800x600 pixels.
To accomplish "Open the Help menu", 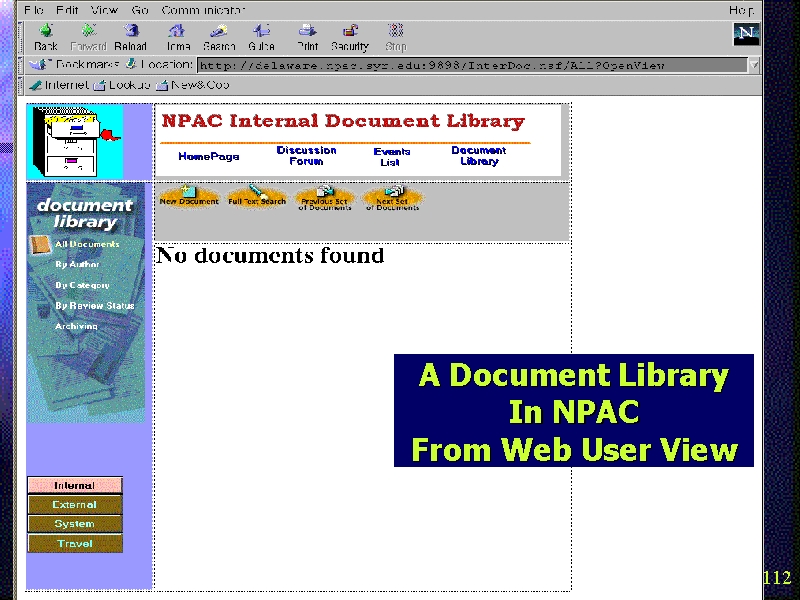I will (741, 10).
